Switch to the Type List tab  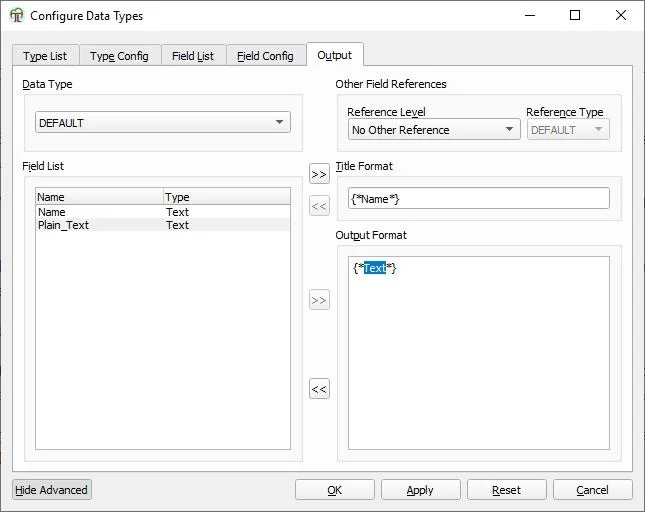tap(45, 56)
